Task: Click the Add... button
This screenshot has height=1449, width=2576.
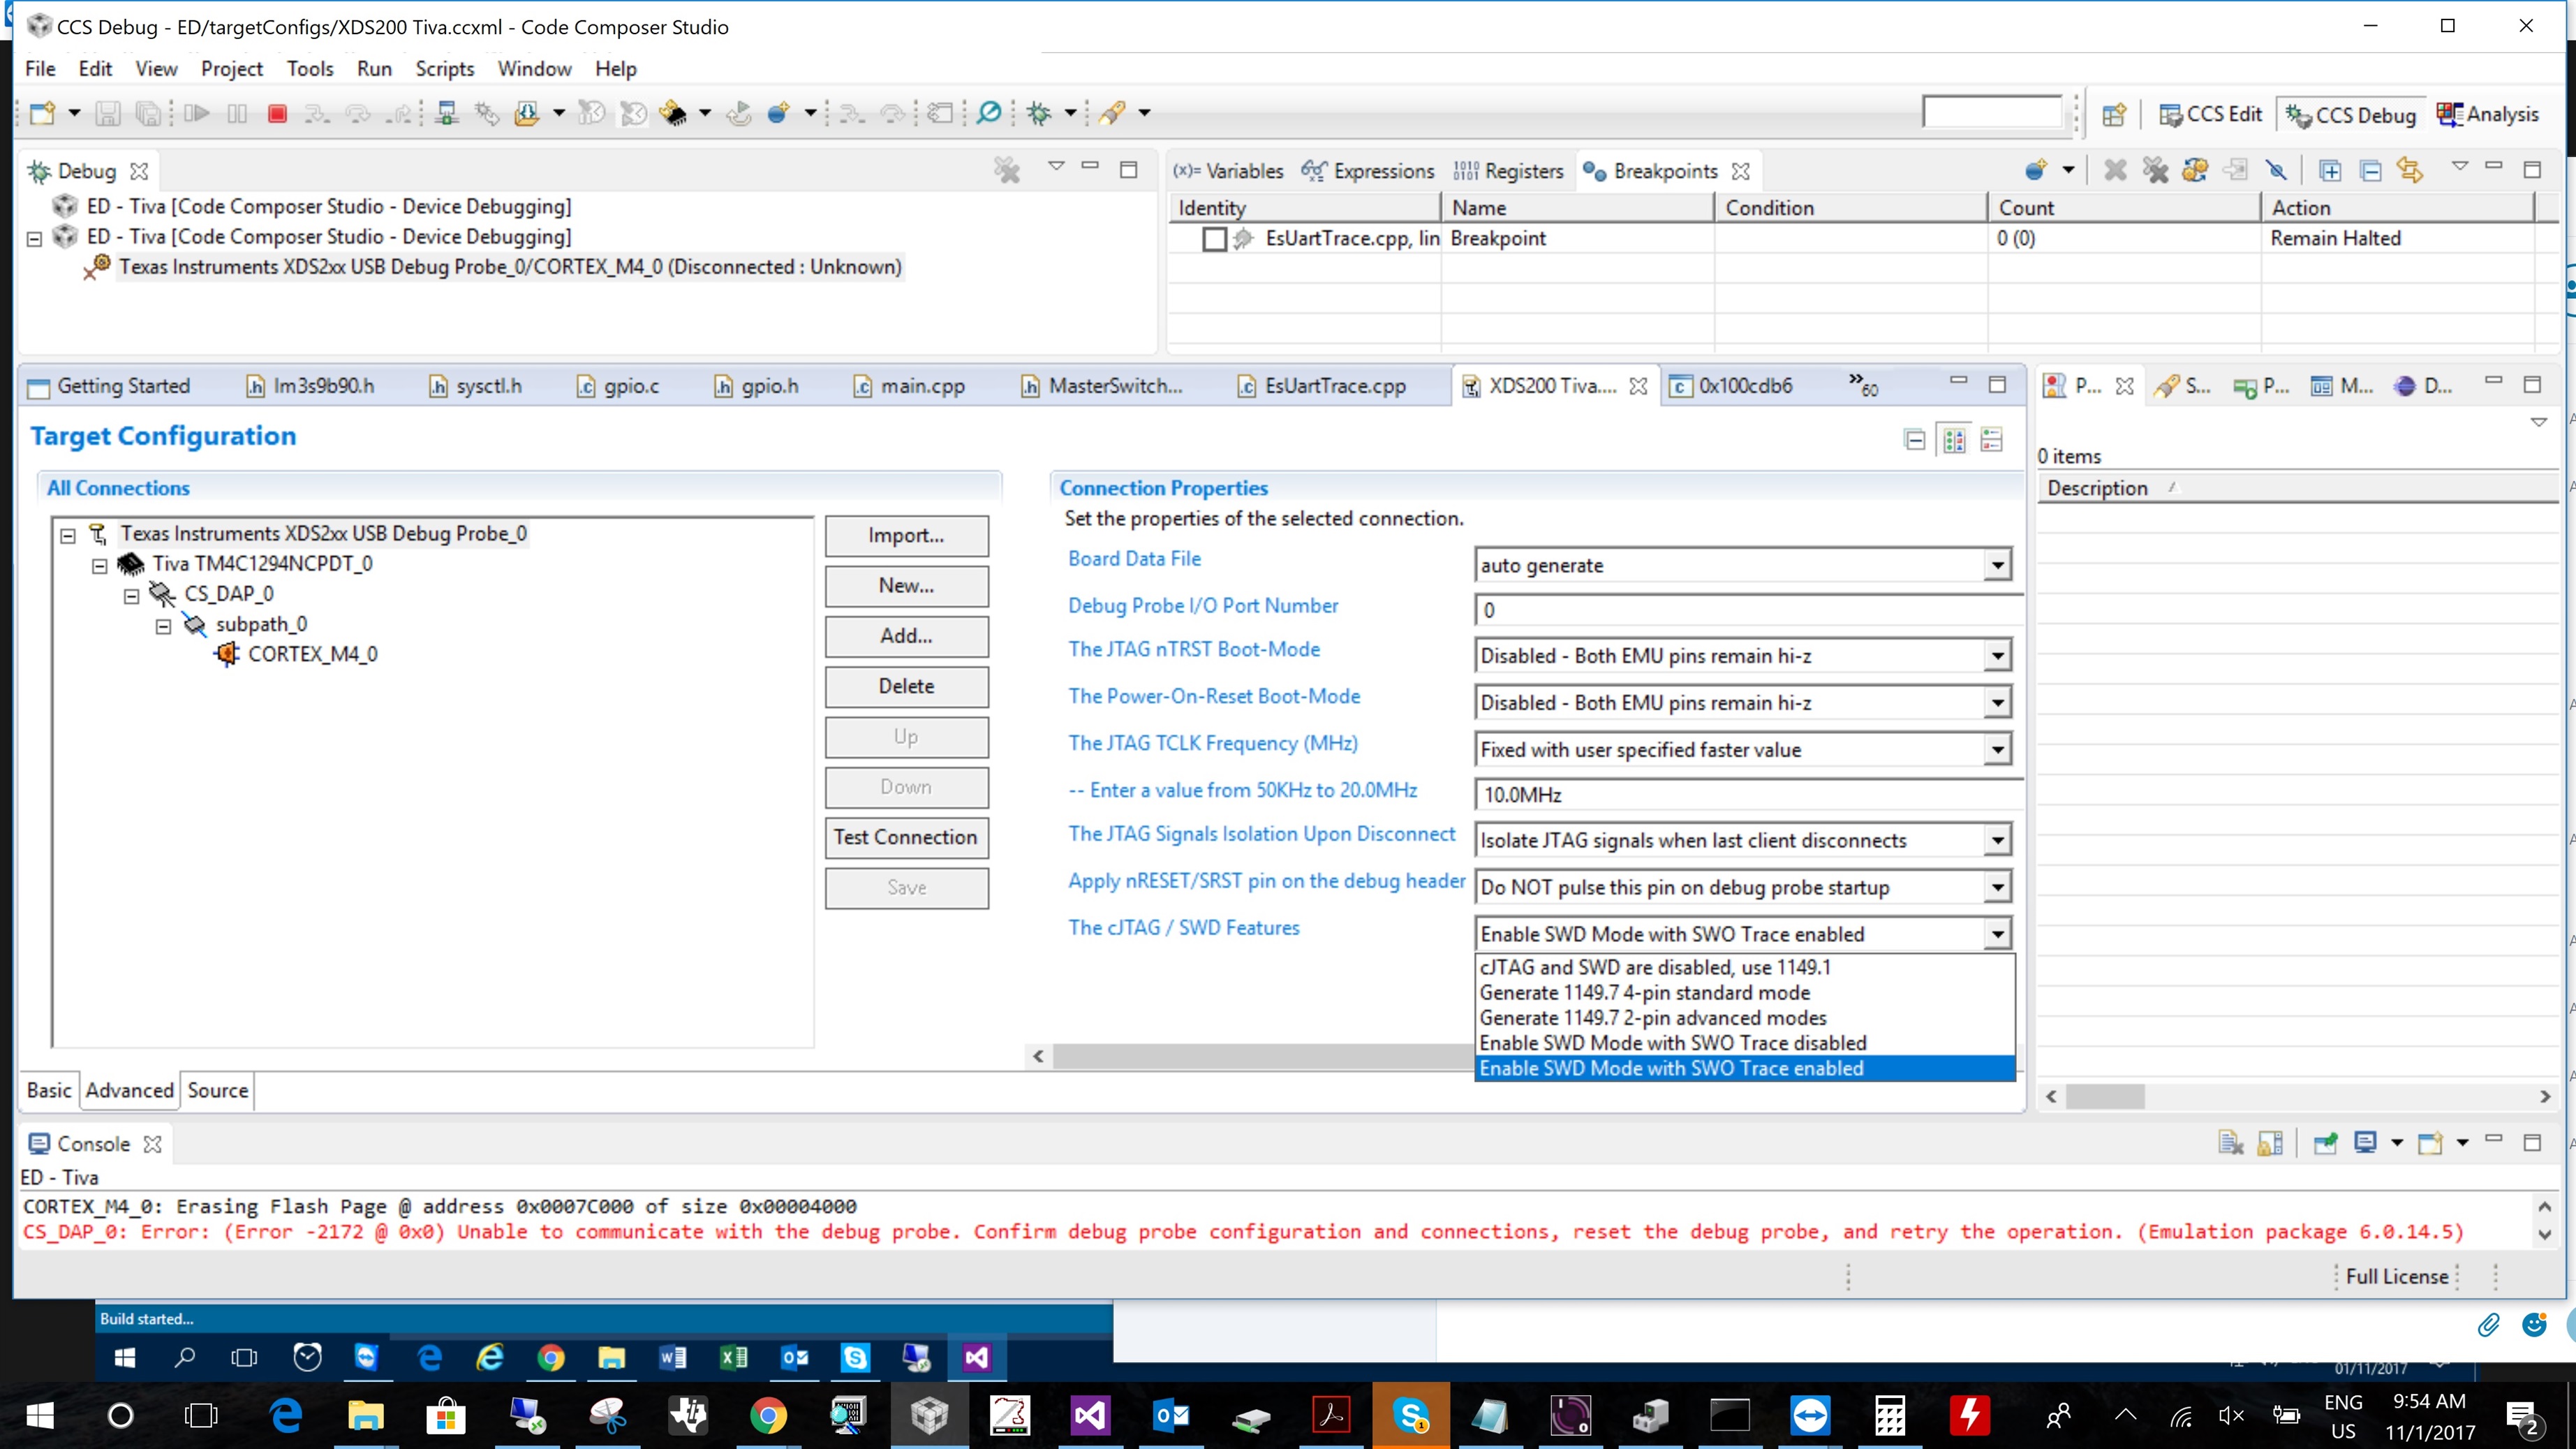Action: 906,636
